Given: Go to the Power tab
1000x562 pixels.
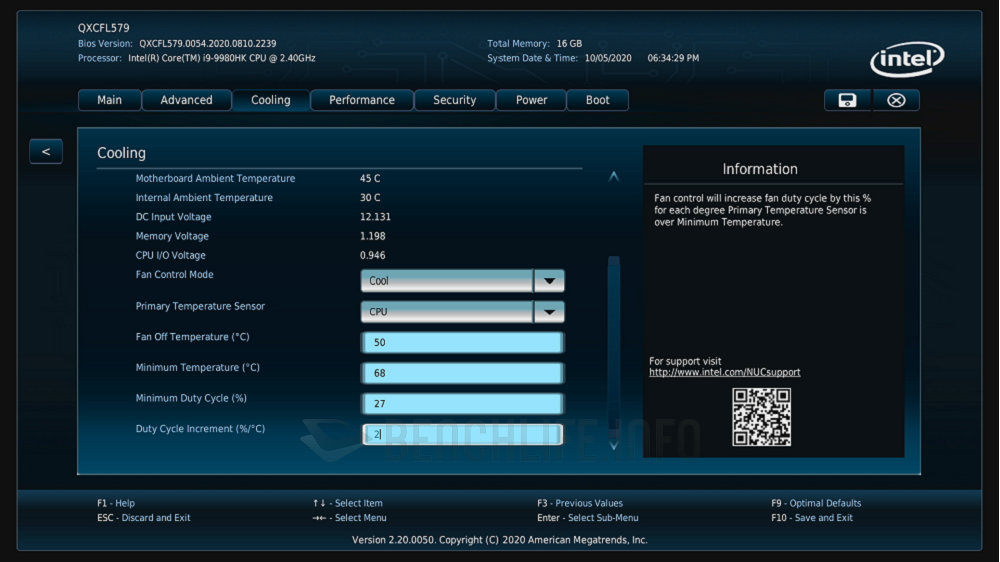Looking at the screenshot, I should click(x=531, y=100).
